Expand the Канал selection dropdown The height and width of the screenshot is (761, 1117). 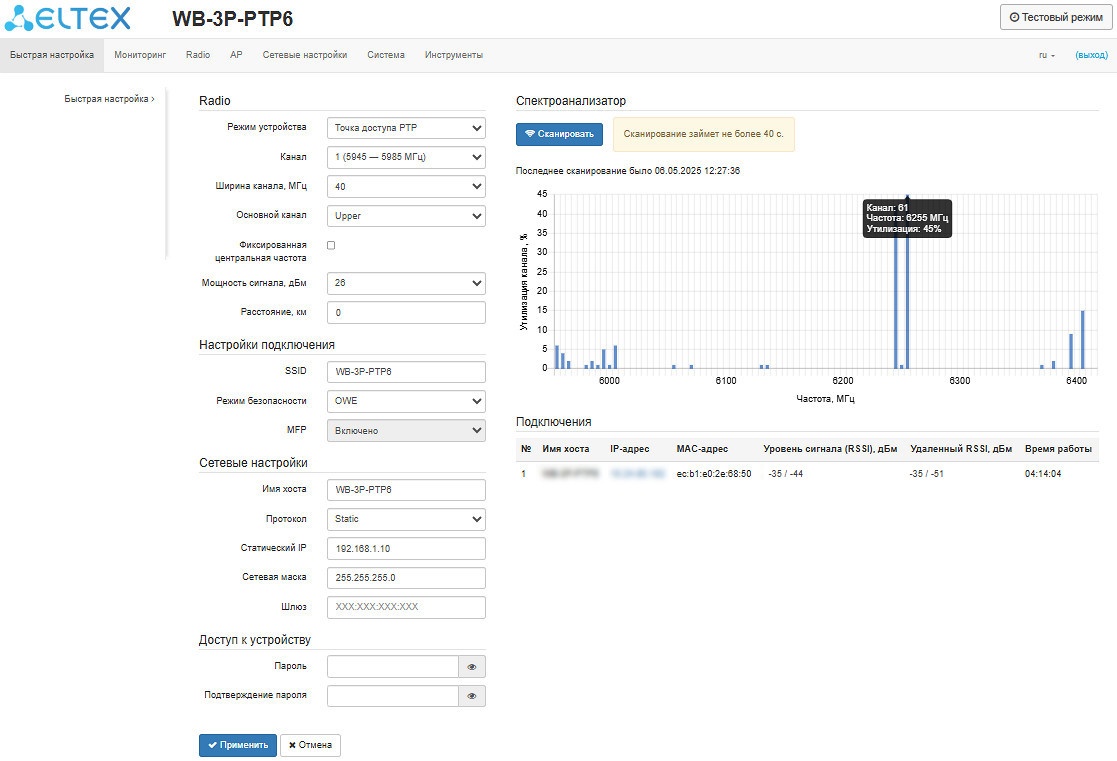pos(405,157)
